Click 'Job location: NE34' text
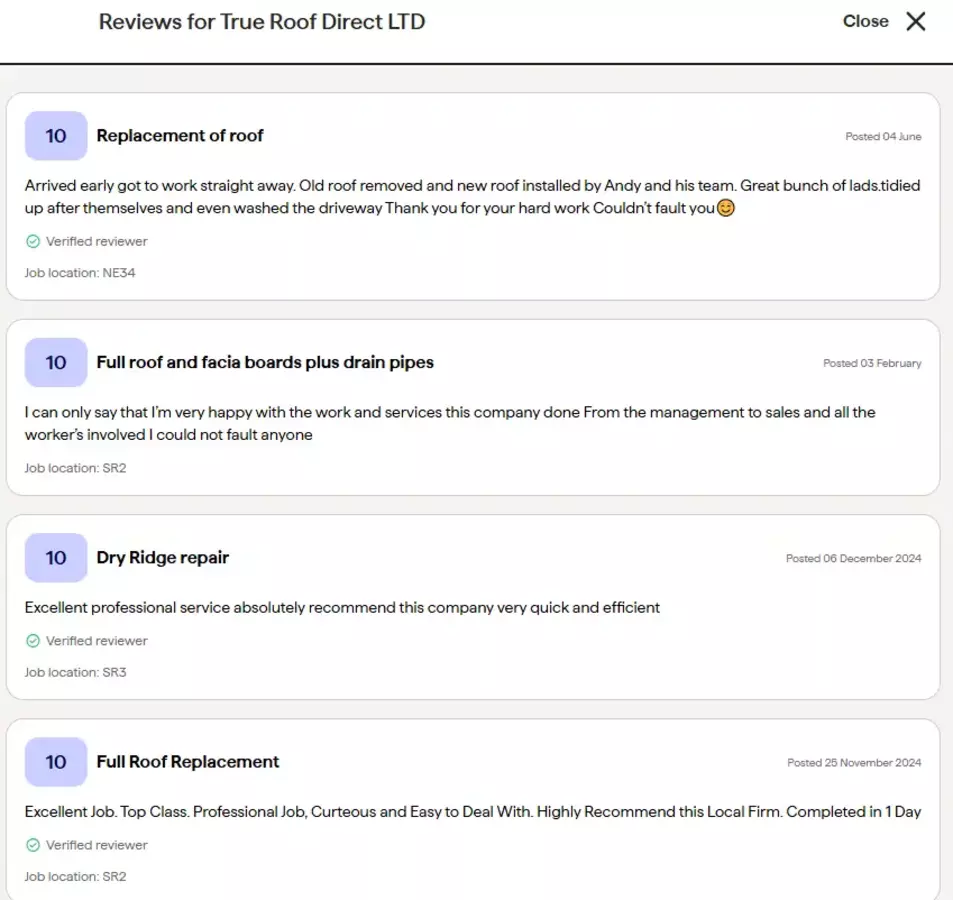The width and height of the screenshot is (953, 900). pyautogui.click(x=80, y=273)
